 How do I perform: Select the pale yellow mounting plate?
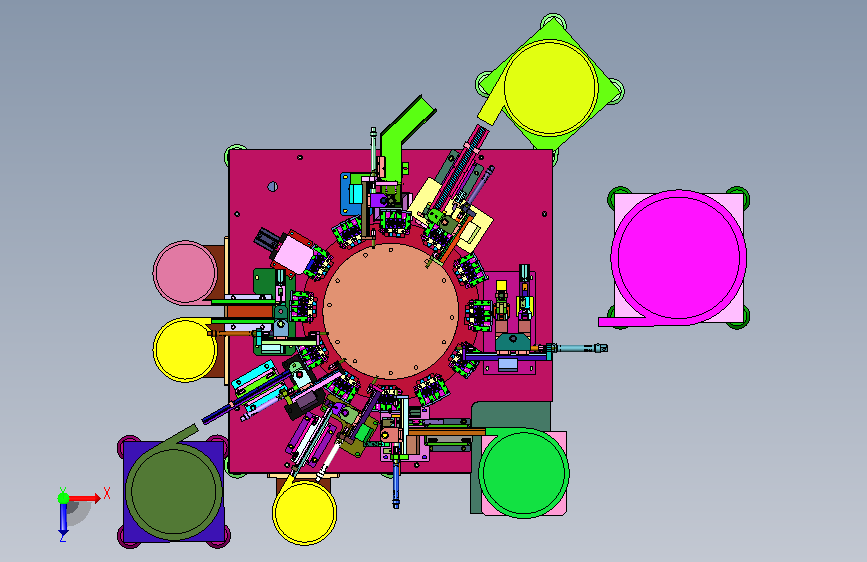(480, 231)
